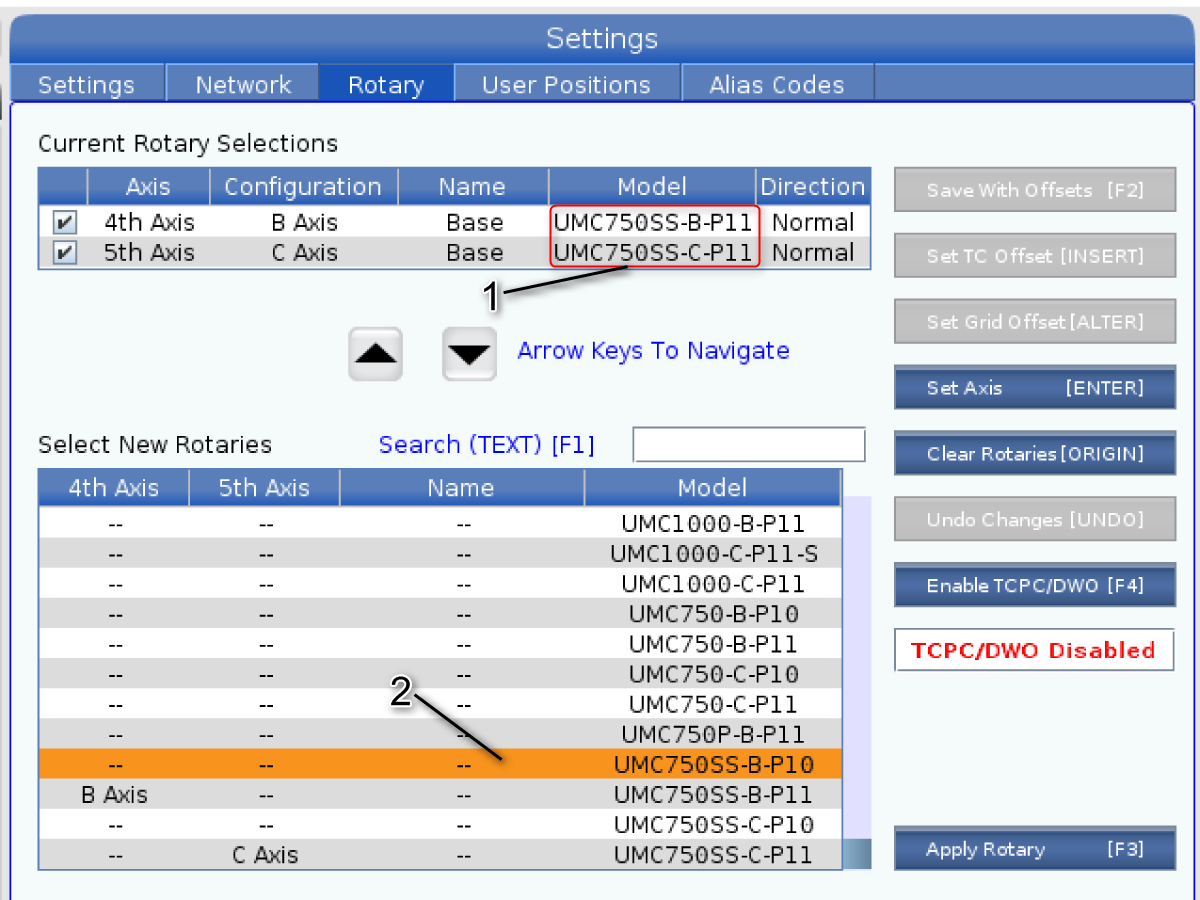
Task: Focus the Search text input field
Action: click(x=749, y=445)
